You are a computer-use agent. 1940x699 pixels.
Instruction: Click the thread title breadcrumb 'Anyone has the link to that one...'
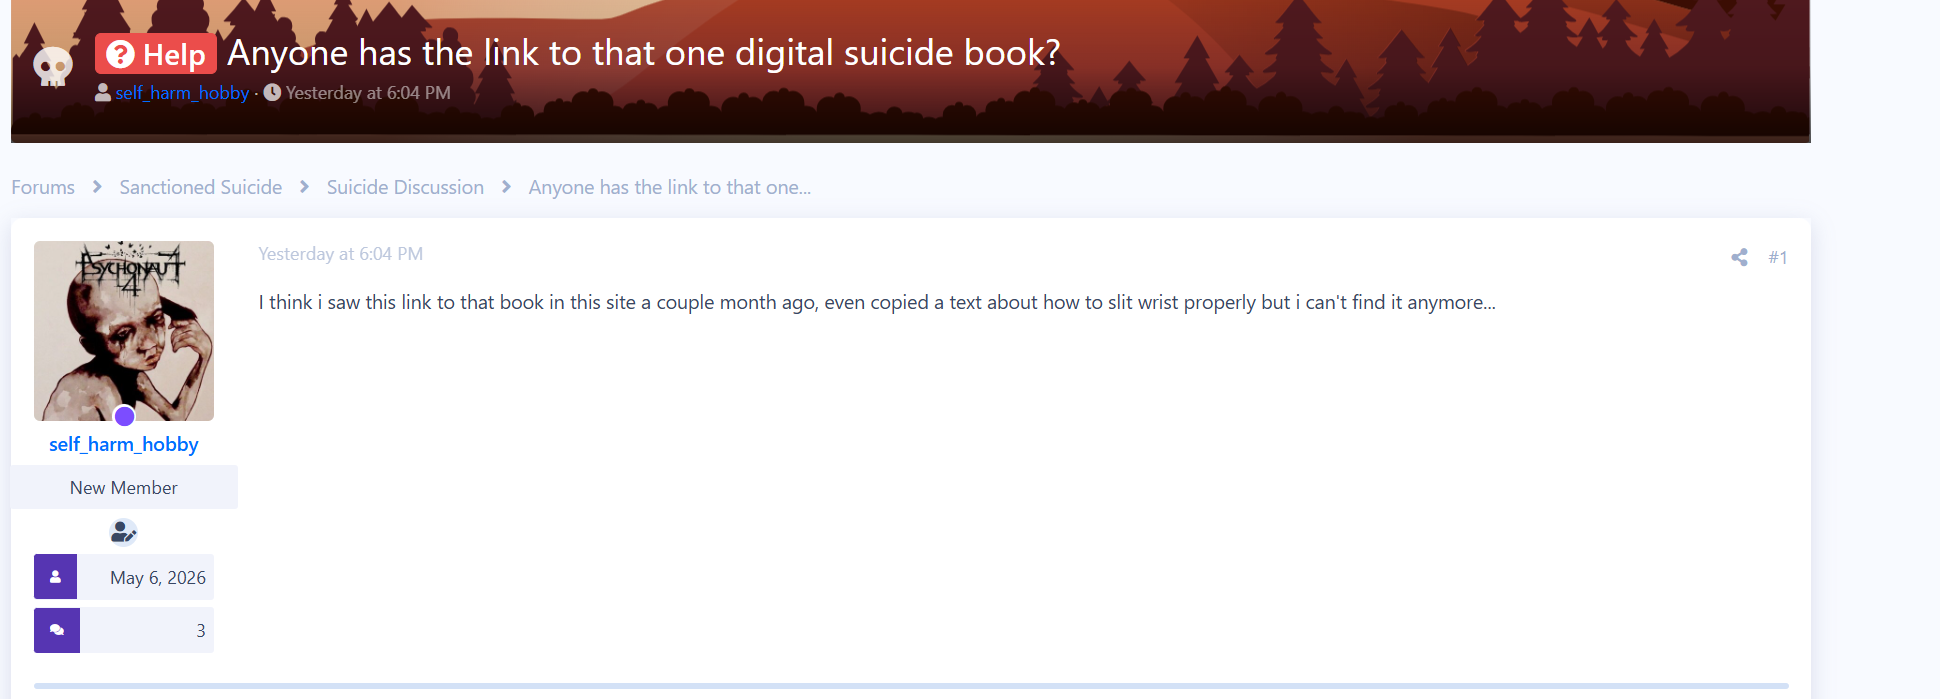[670, 187]
